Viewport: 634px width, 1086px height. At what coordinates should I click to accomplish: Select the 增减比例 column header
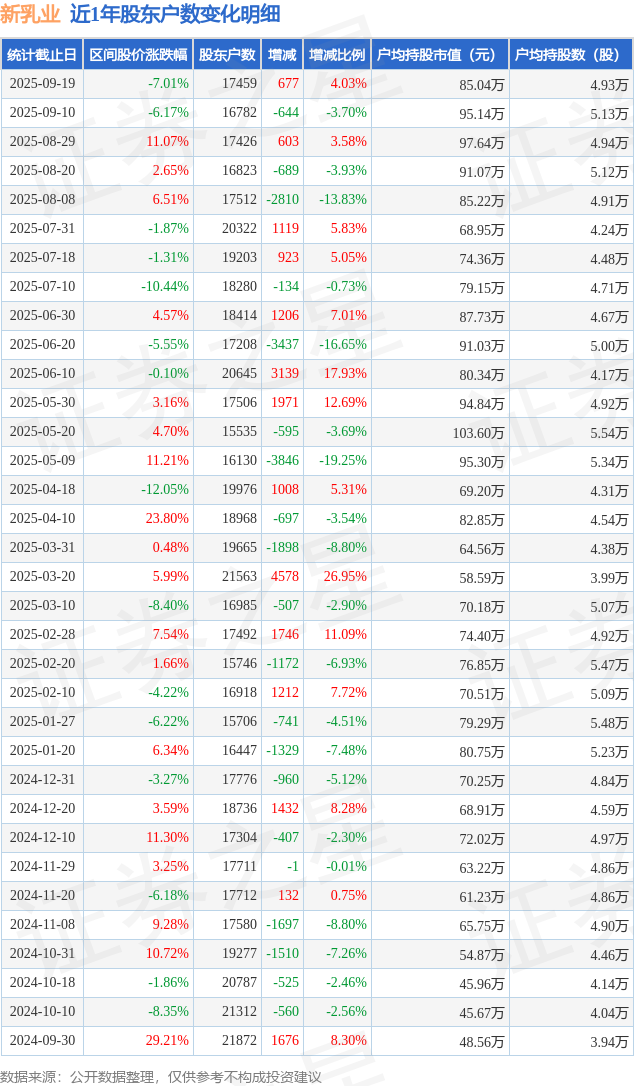[x=337, y=55]
